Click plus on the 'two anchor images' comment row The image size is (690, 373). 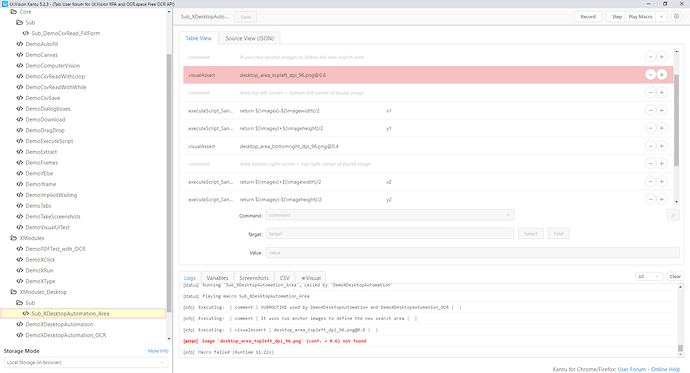click(661, 57)
